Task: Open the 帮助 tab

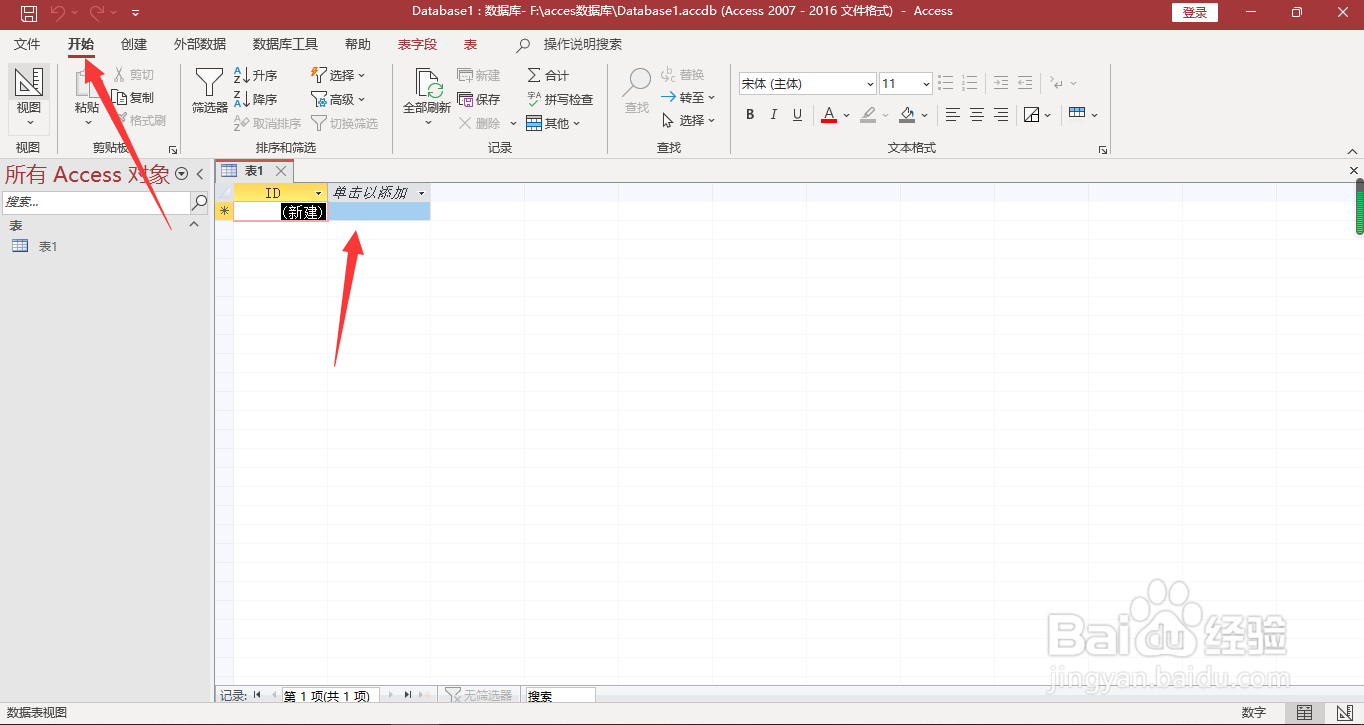Action: point(357,44)
